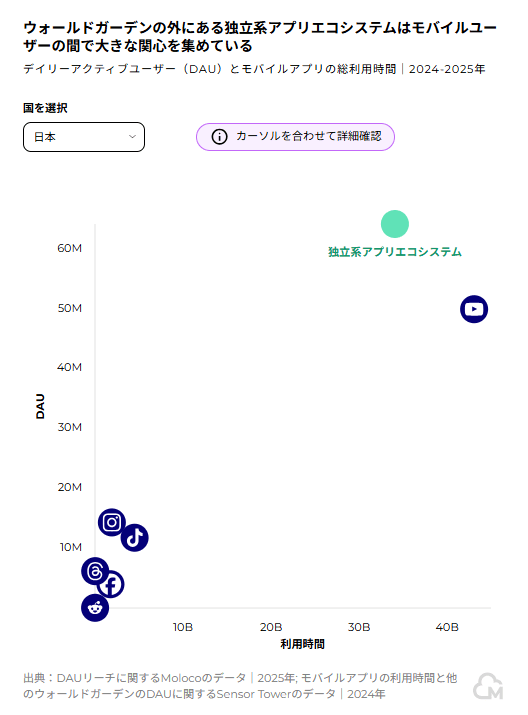Click the 60M y-axis tick label
The width and height of the screenshot is (528, 715).
[70, 248]
